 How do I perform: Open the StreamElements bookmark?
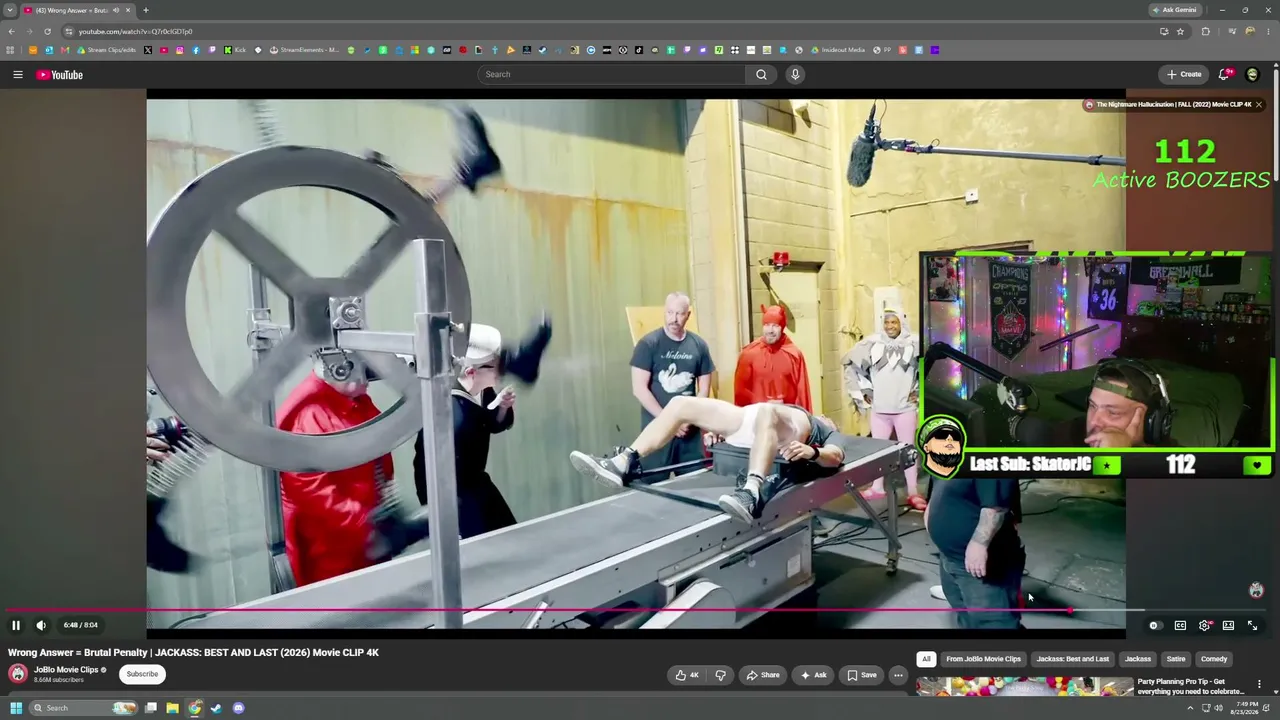(305, 50)
